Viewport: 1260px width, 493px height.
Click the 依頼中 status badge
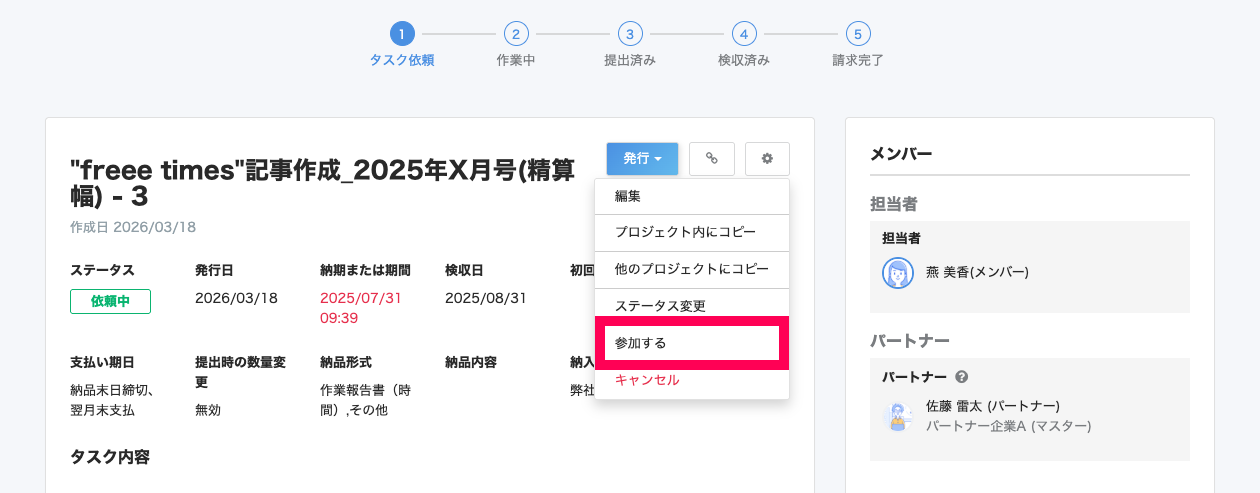click(110, 301)
